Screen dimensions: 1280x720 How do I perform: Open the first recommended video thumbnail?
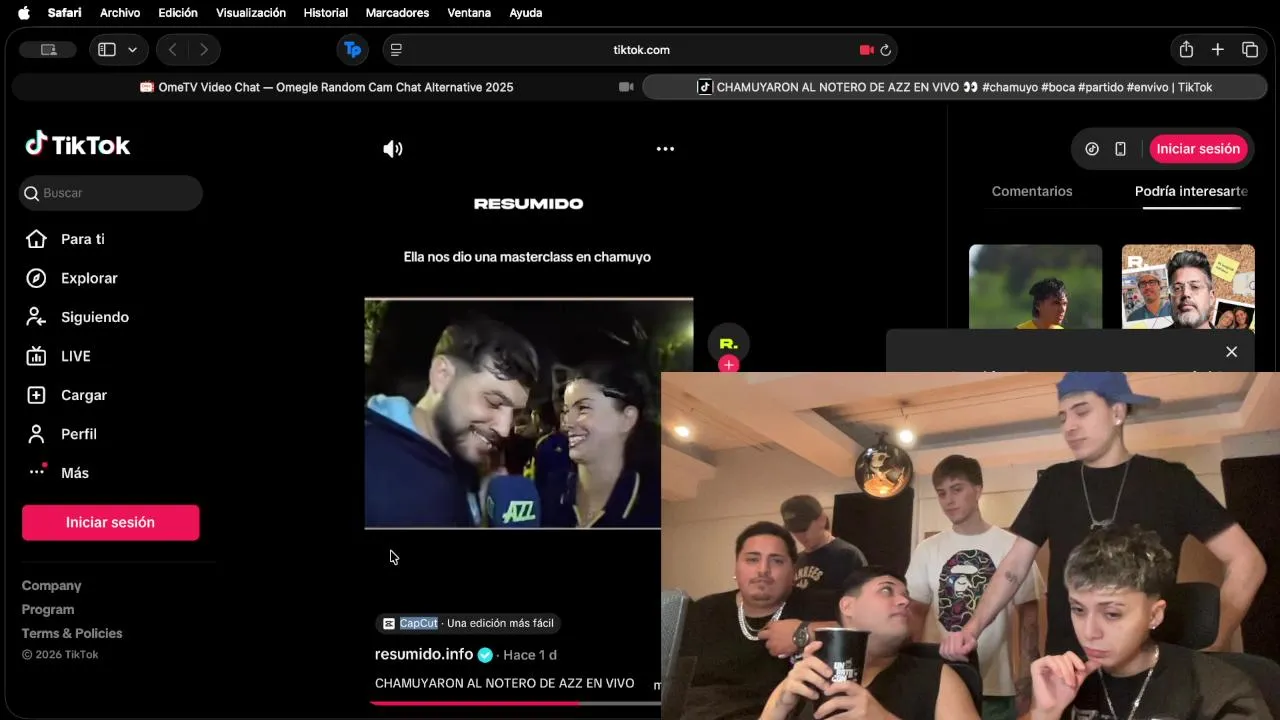(1036, 287)
